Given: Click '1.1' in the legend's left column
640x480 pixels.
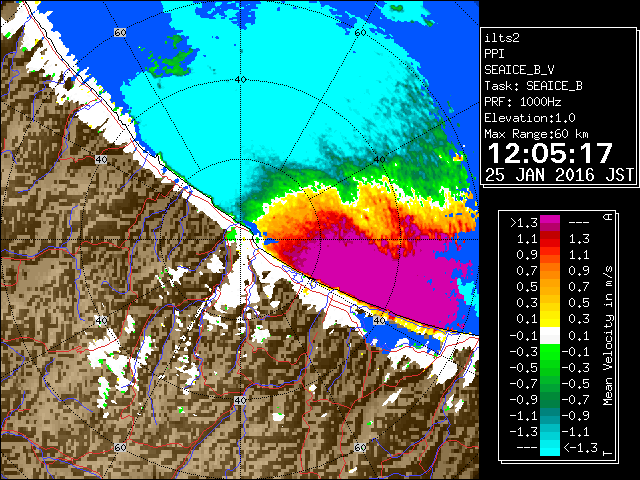Looking at the screenshot, I should (x=527, y=239).
